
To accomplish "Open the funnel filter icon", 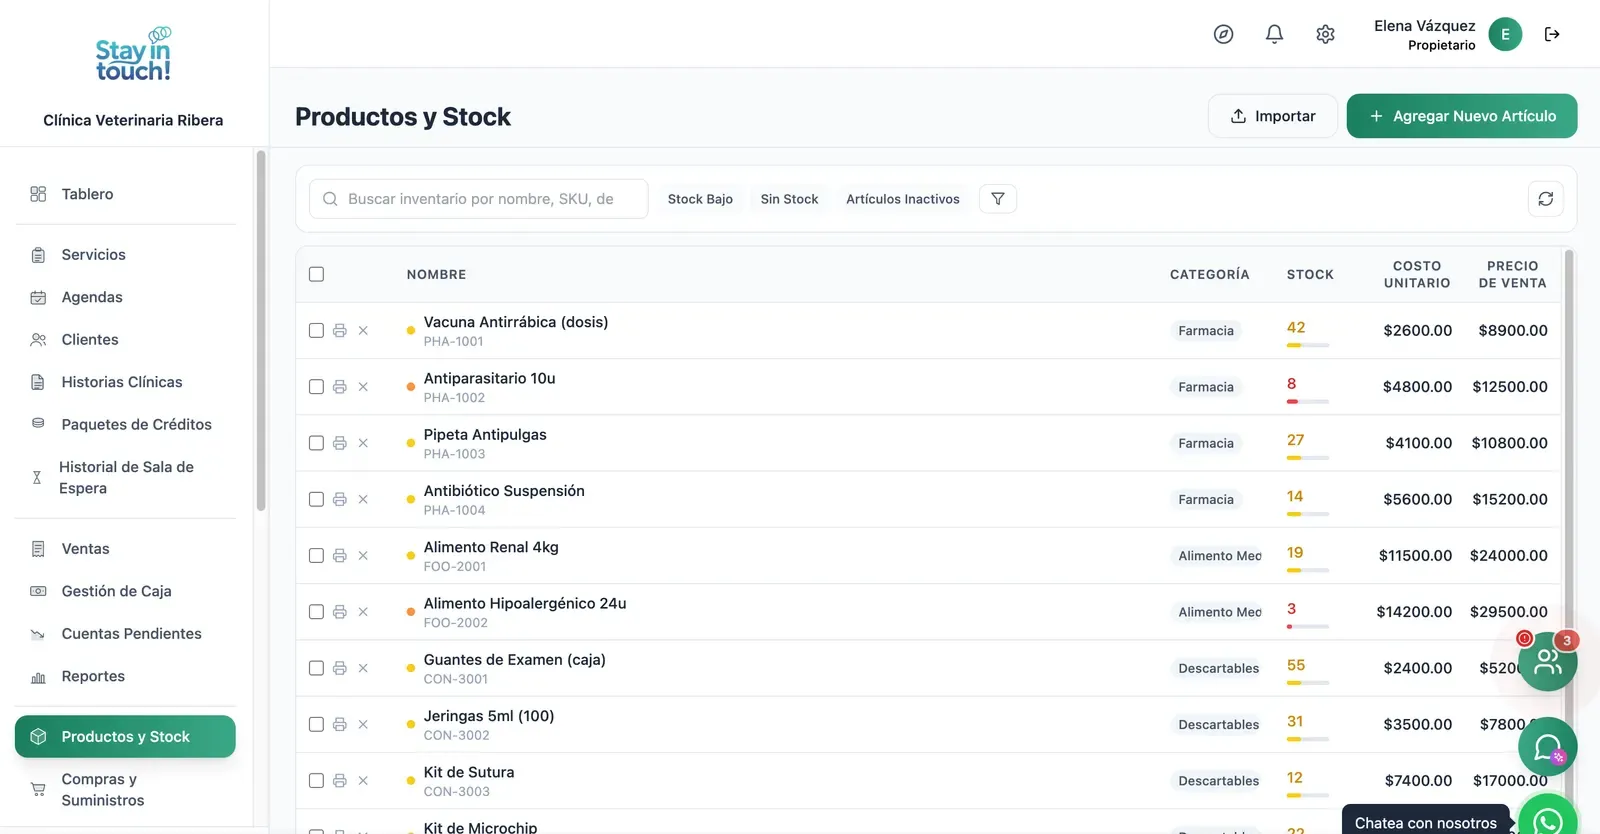I will tap(998, 199).
